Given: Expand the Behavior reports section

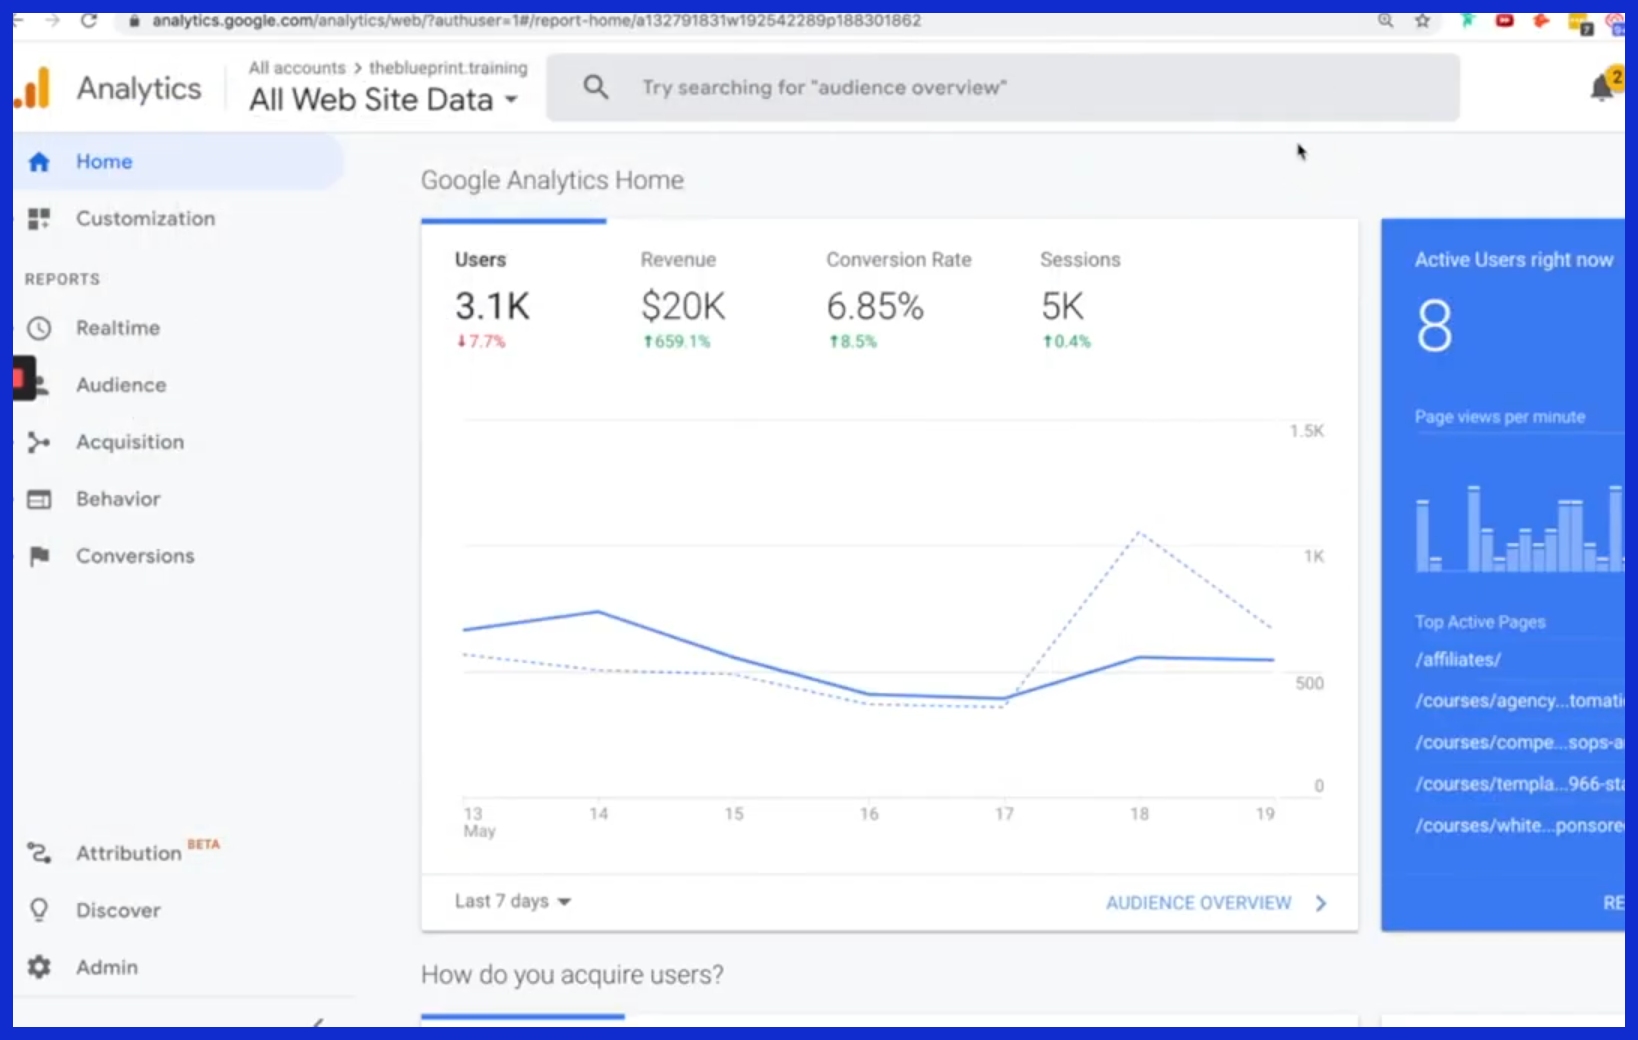Looking at the screenshot, I should tap(118, 499).
